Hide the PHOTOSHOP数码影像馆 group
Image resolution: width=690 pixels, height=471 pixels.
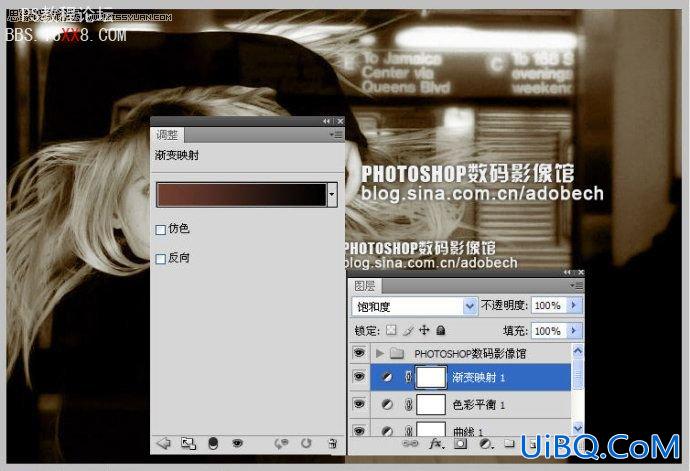coord(360,352)
